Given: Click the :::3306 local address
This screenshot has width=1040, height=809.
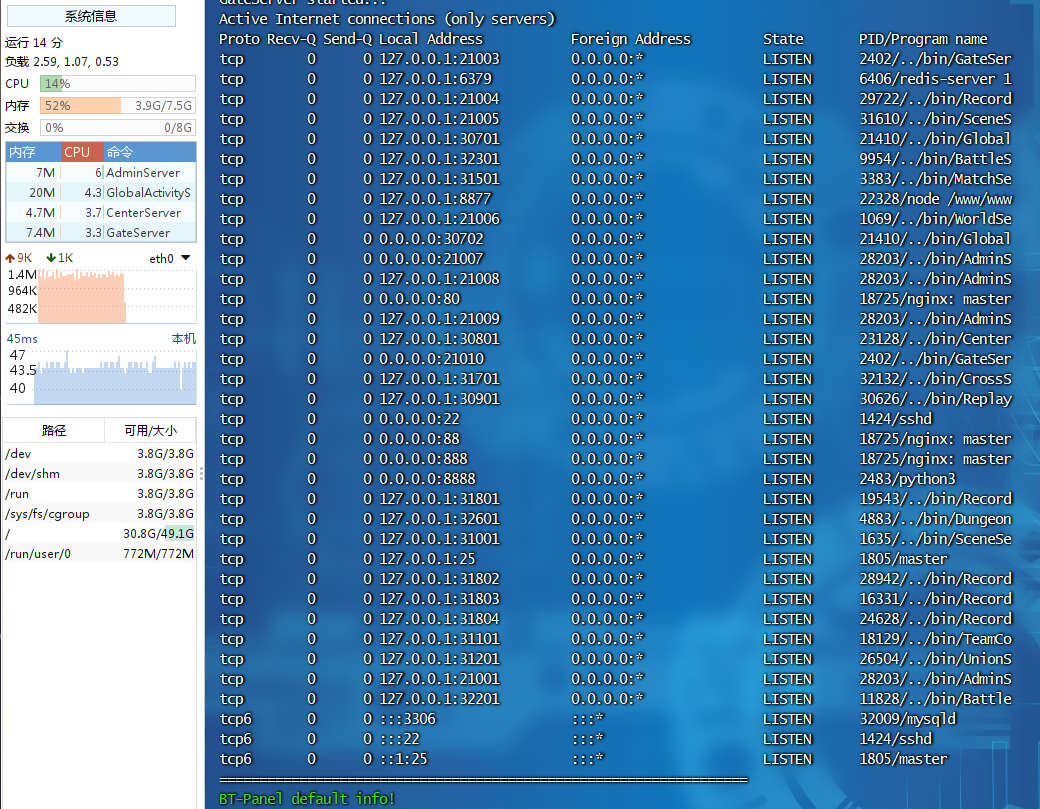Looking at the screenshot, I should [407, 718].
